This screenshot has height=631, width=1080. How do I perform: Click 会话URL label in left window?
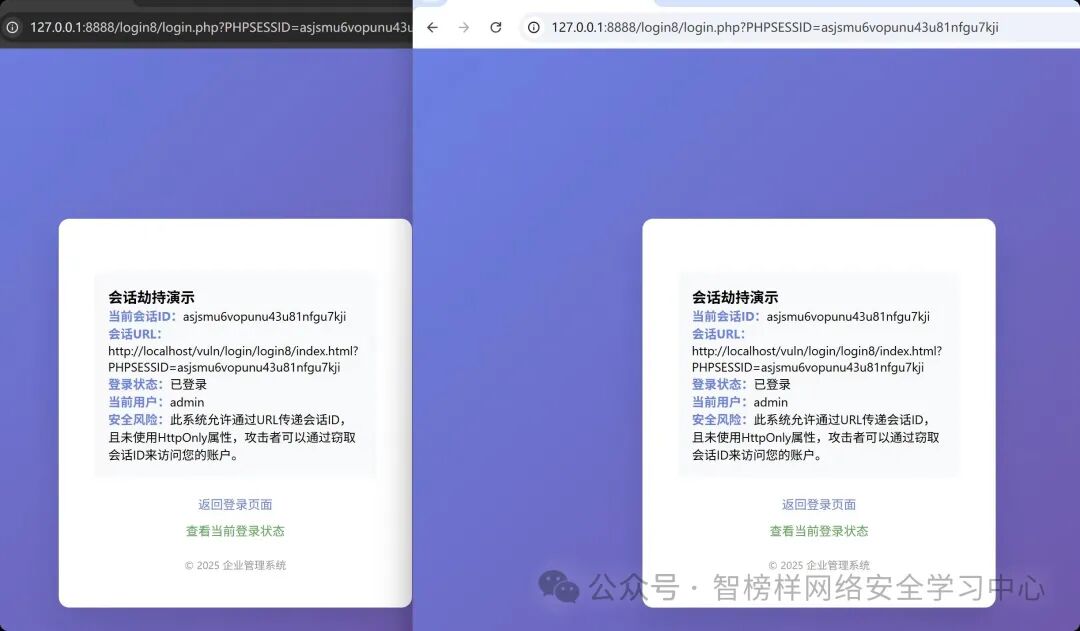[134, 334]
